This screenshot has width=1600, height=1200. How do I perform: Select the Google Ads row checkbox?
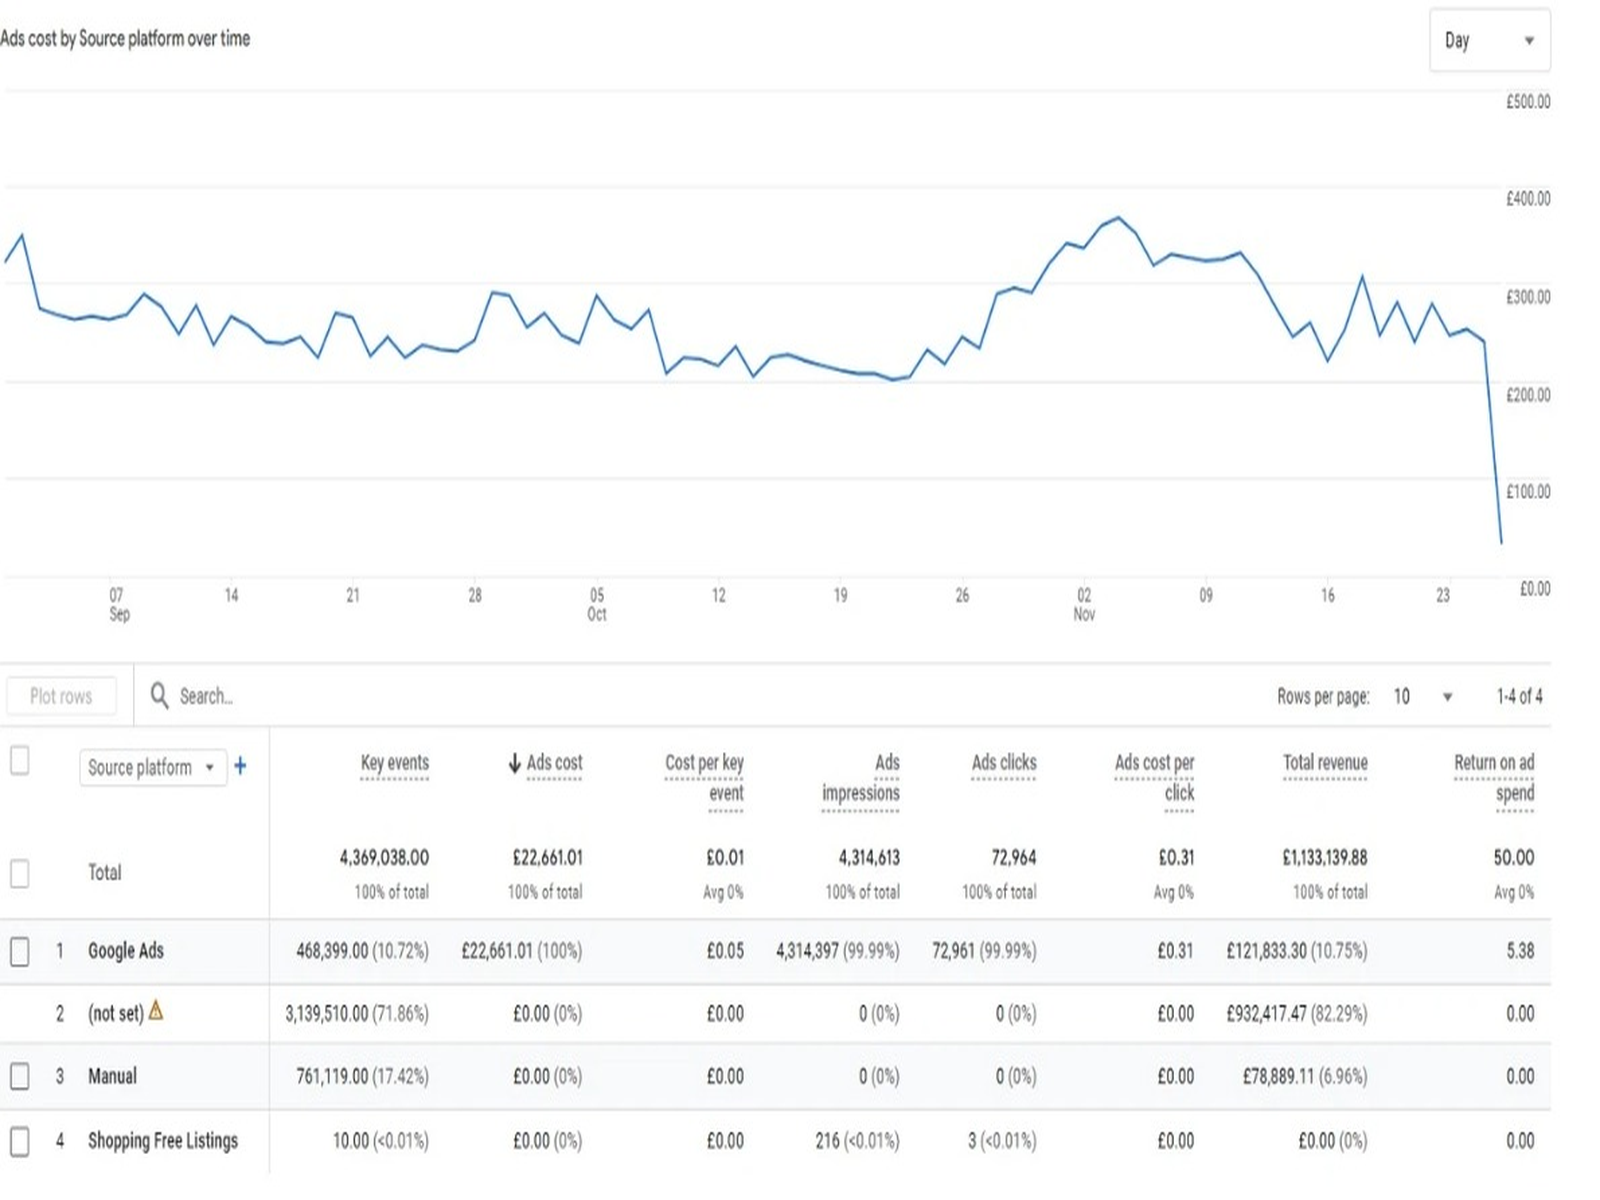pos(19,951)
